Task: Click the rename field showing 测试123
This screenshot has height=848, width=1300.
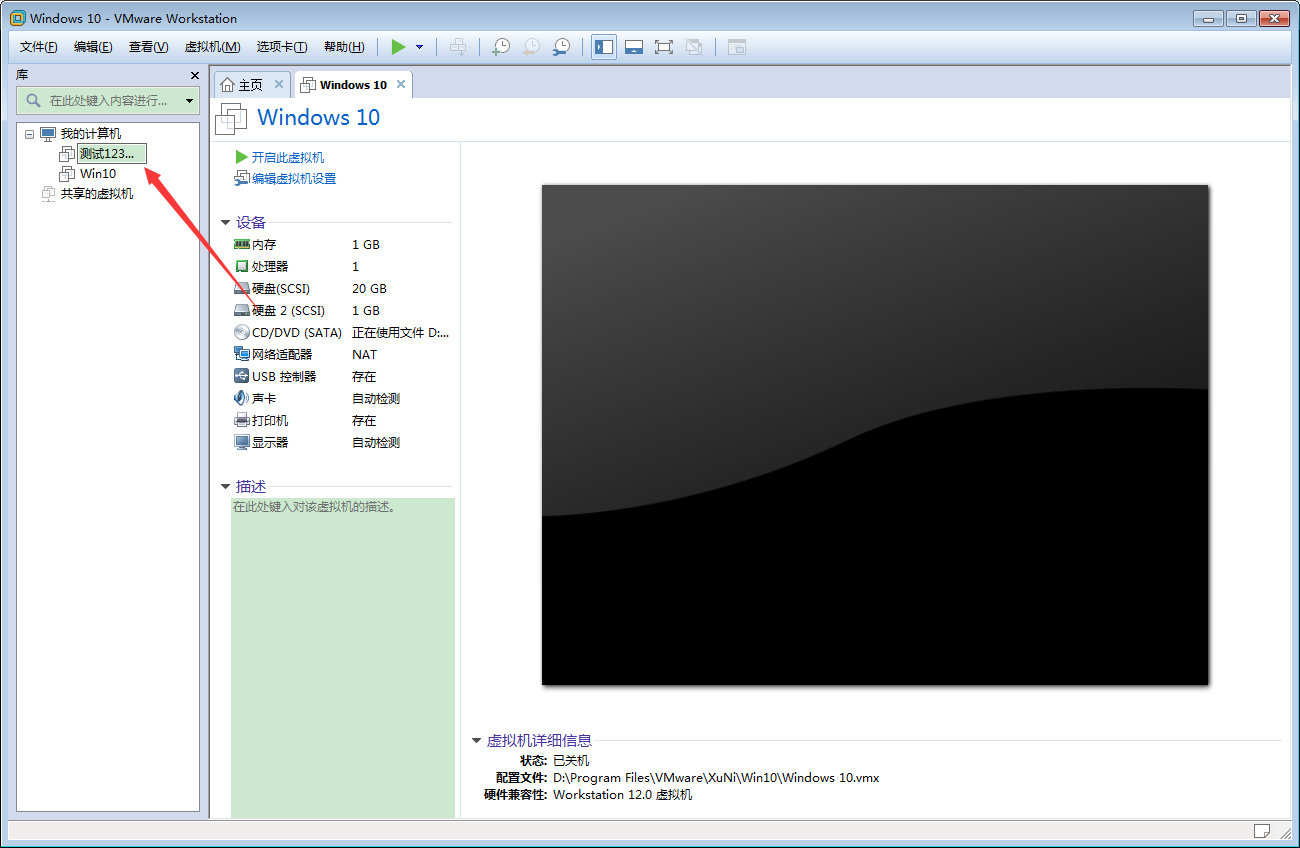Action: point(110,153)
